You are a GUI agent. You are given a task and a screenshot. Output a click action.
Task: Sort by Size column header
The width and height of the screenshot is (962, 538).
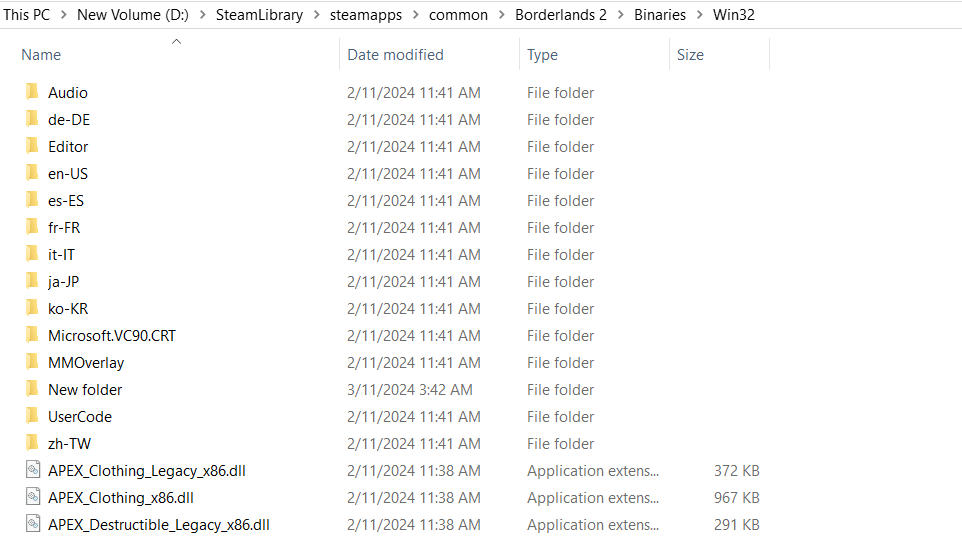(x=690, y=55)
